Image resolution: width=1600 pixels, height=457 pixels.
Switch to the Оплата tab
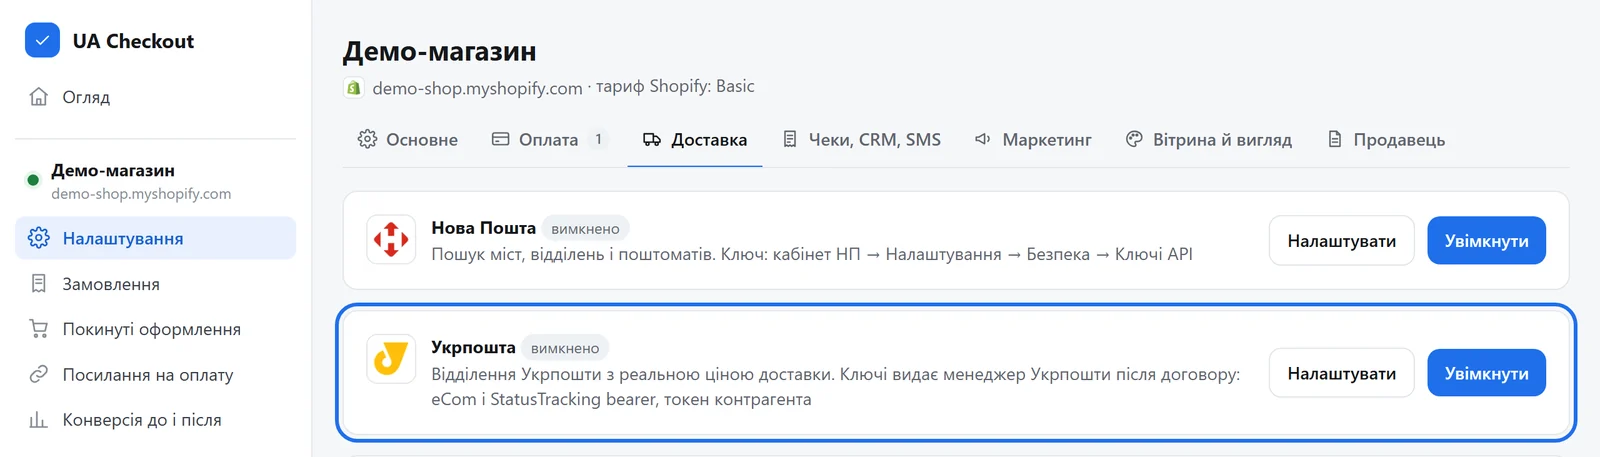click(549, 140)
